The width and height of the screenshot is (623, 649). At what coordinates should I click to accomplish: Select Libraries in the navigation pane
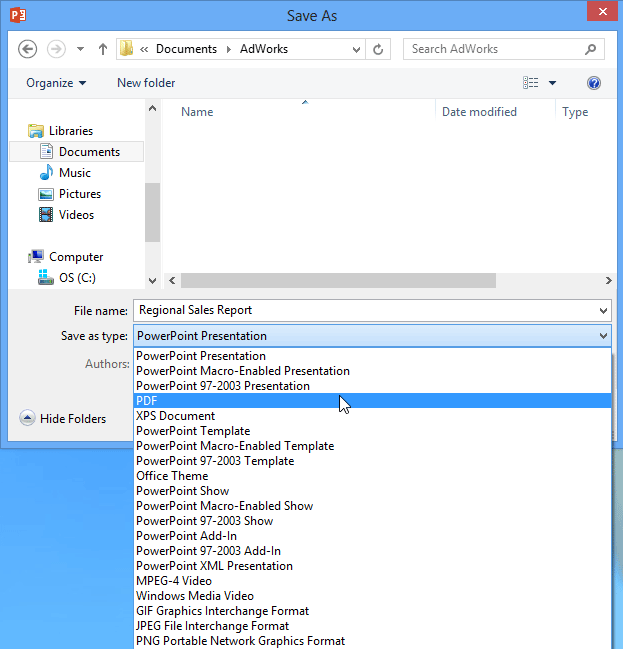[x=70, y=131]
